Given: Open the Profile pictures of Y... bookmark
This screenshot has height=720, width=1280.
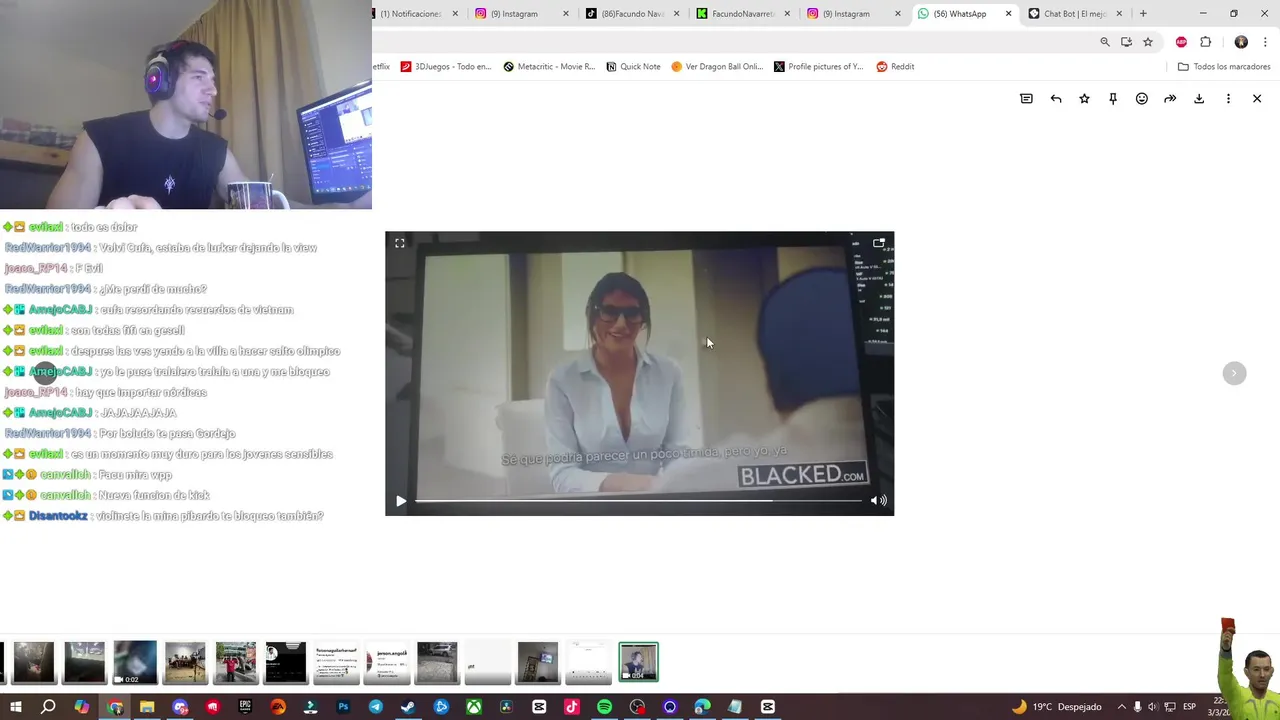Looking at the screenshot, I should pos(818,67).
